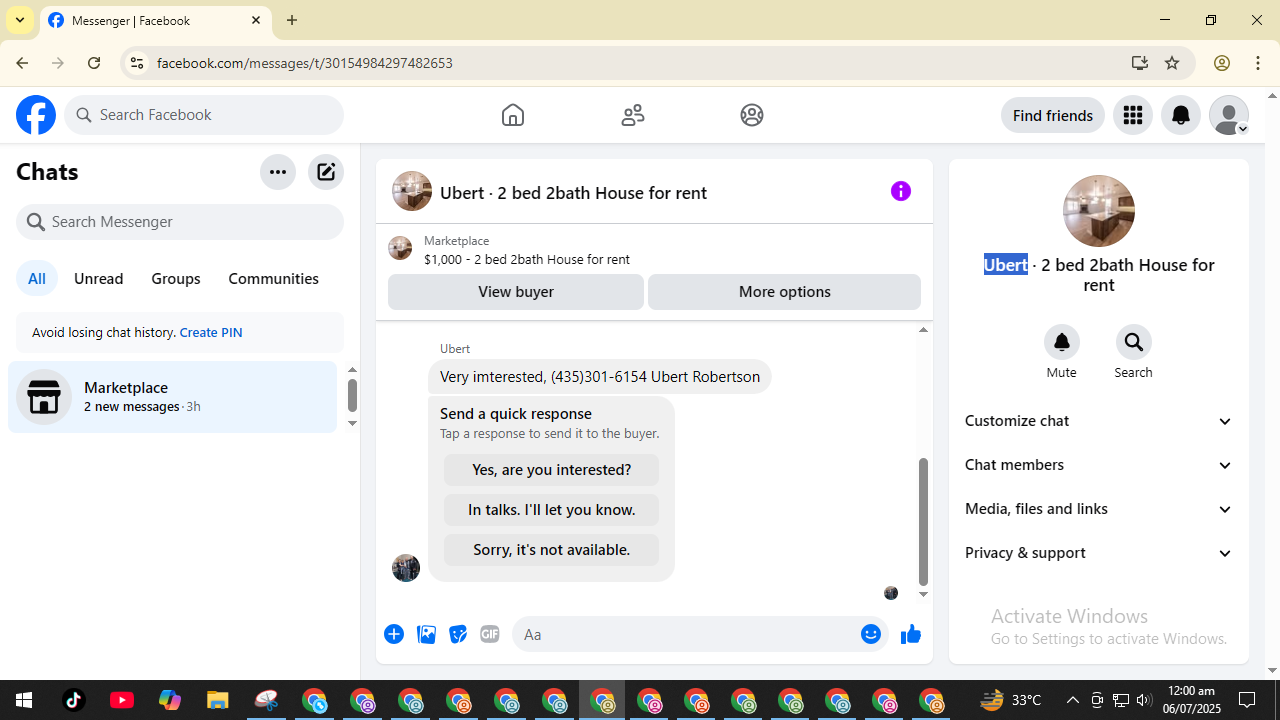Open File Explorer from the taskbar
The width and height of the screenshot is (1280, 720).
218,700
